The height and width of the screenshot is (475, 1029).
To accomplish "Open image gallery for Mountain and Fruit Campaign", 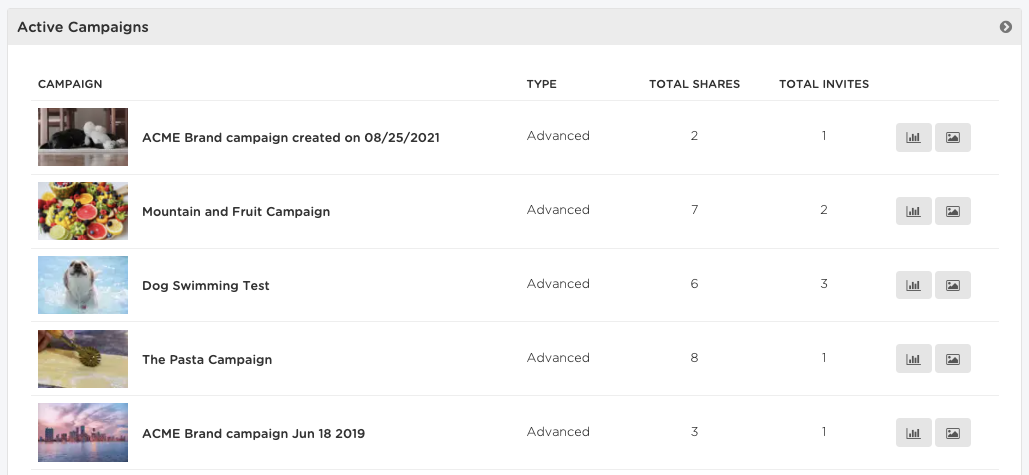I will click(x=952, y=211).
